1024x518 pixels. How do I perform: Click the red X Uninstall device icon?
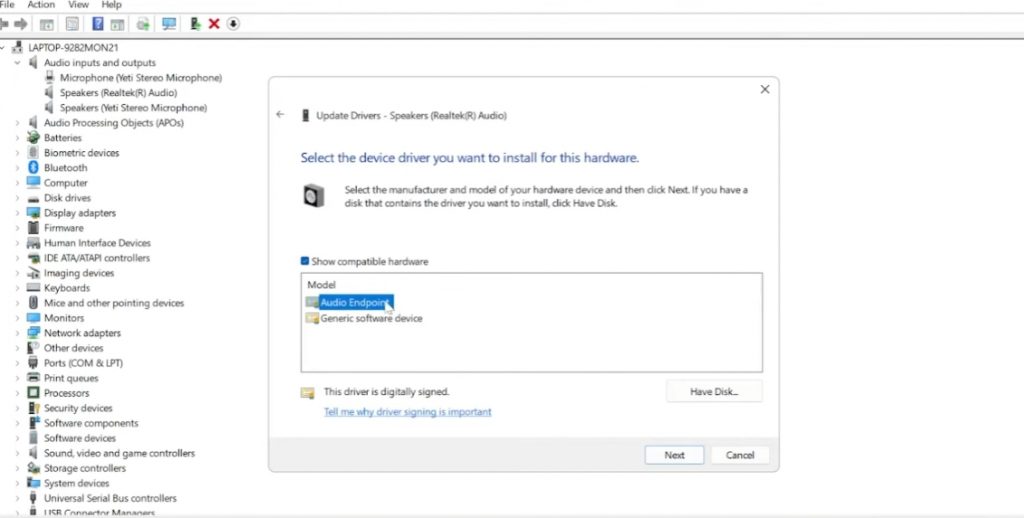tap(214, 24)
